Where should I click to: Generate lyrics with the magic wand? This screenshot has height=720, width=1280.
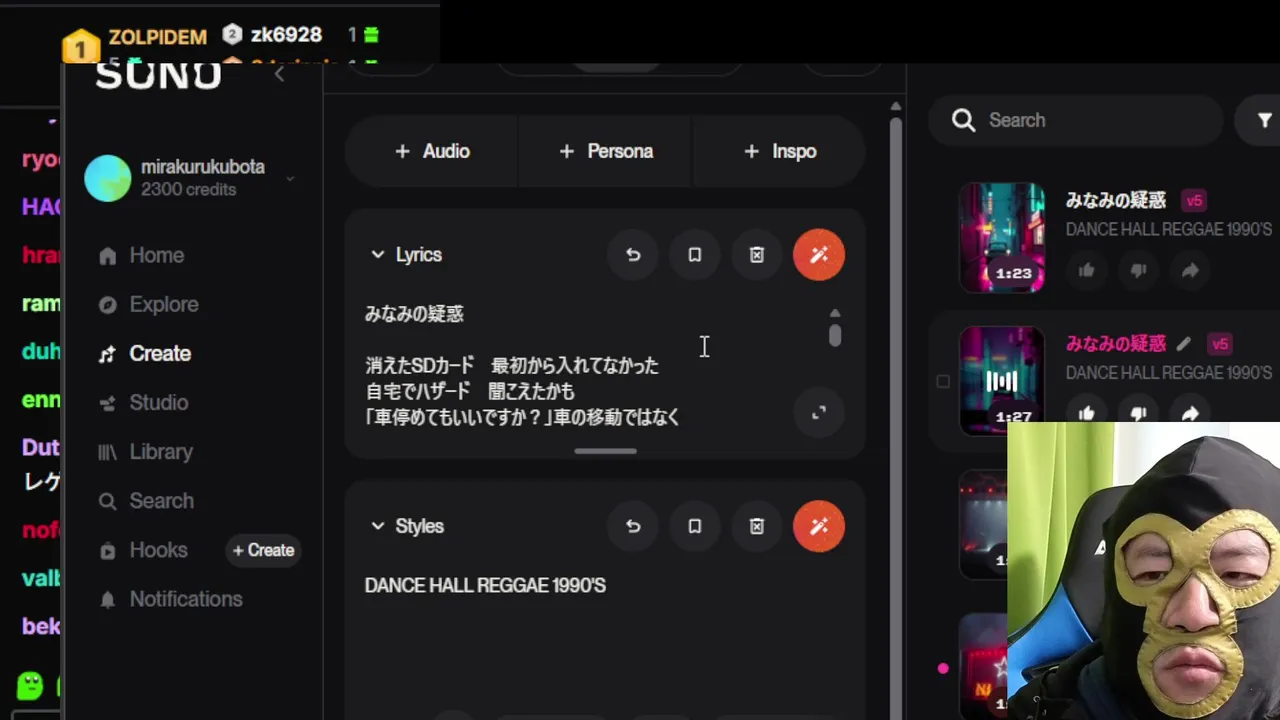[819, 255]
